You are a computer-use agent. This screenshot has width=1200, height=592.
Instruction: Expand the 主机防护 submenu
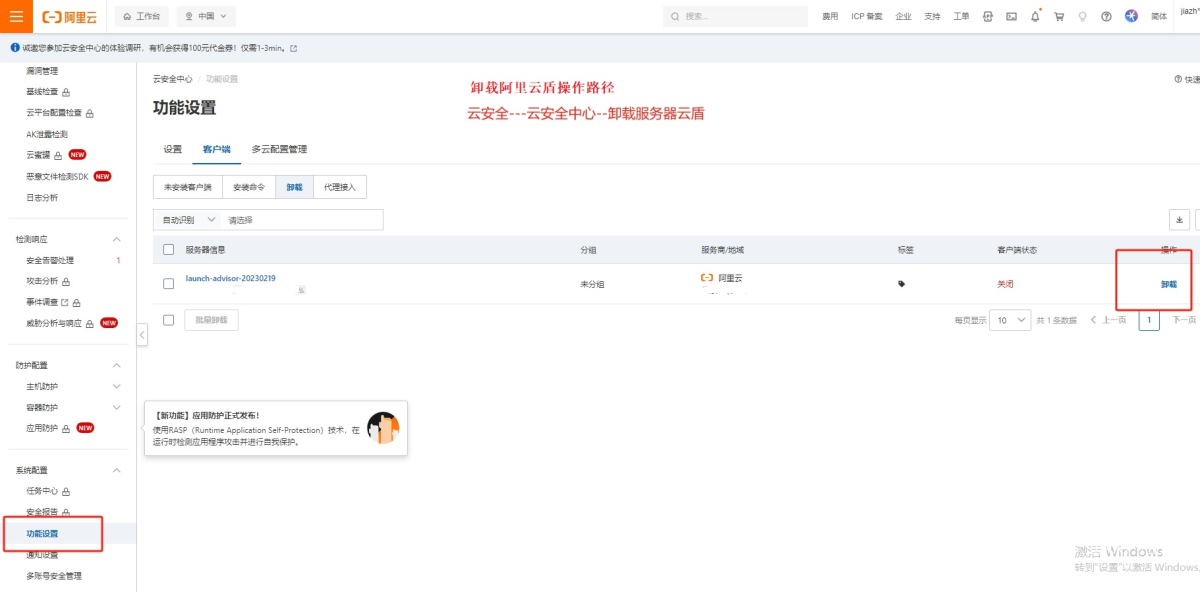(116, 386)
